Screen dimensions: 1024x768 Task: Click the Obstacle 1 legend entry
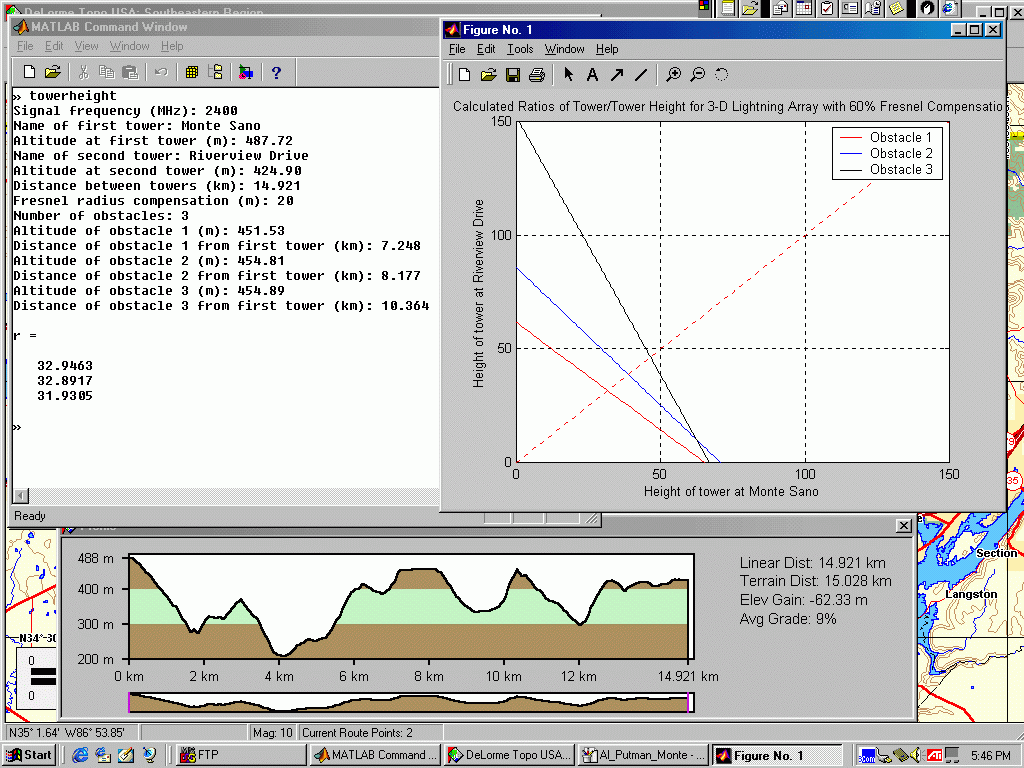coord(887,137)
